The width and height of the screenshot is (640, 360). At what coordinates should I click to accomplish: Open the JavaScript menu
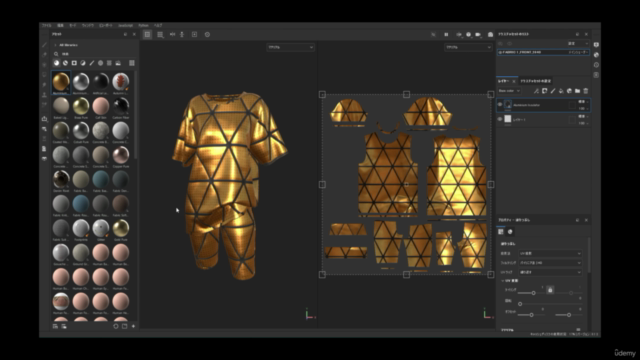(x=125, y=25)
